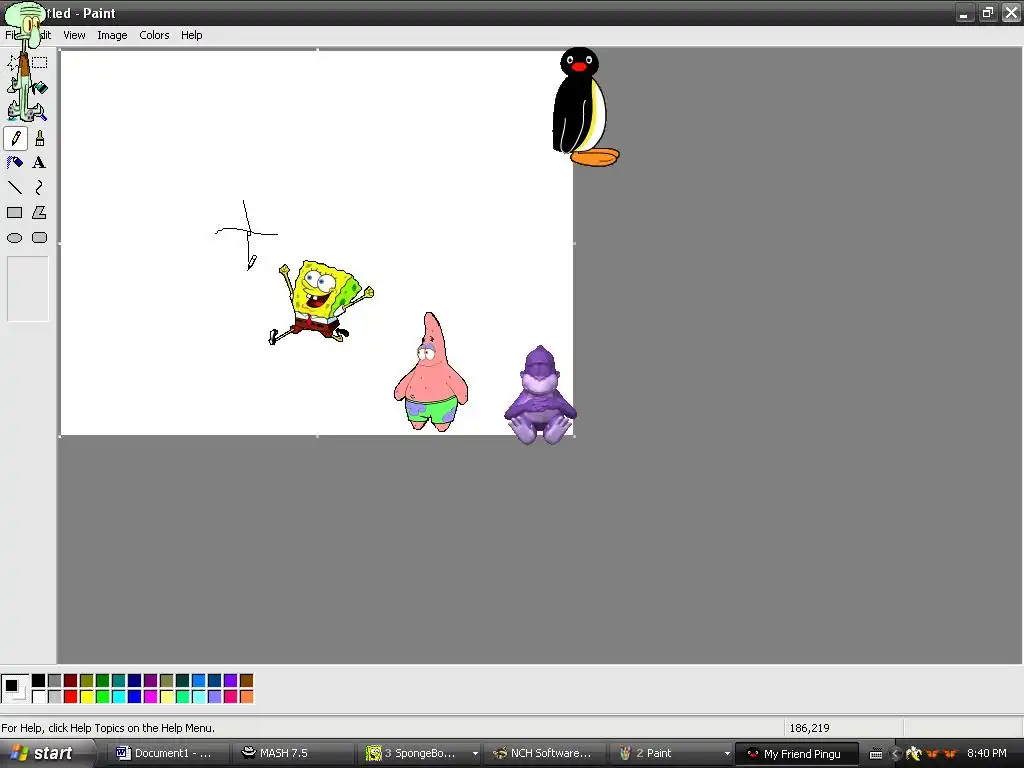Pick the hot pink color swatch
1024x768 pixels.
coord(231,697)
